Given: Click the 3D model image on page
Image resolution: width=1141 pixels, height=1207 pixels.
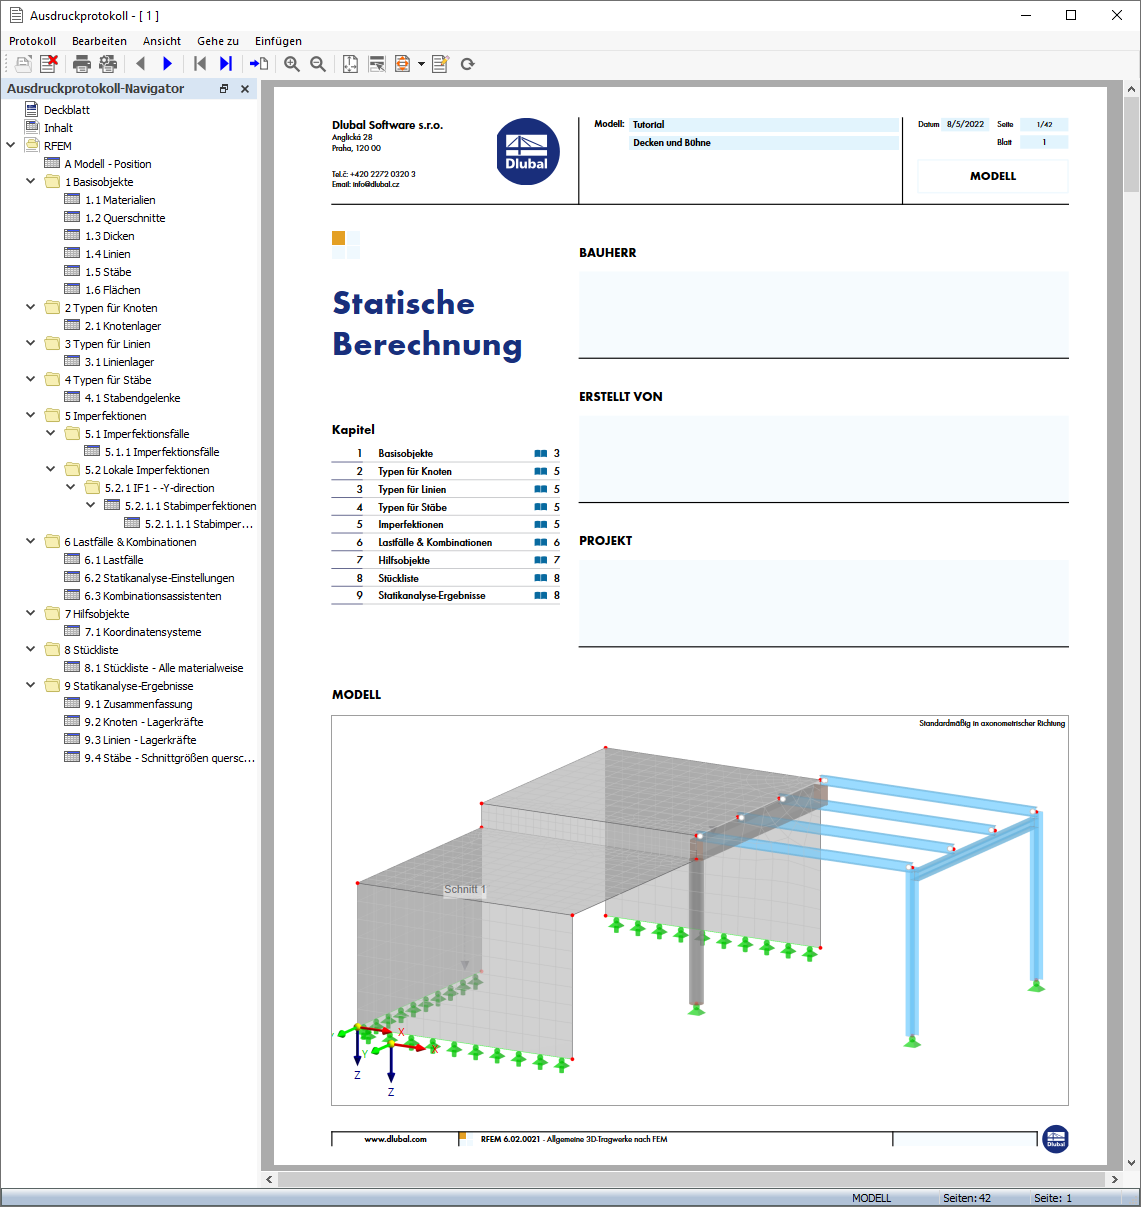Looking at the screenshot, I should point(700,910).
